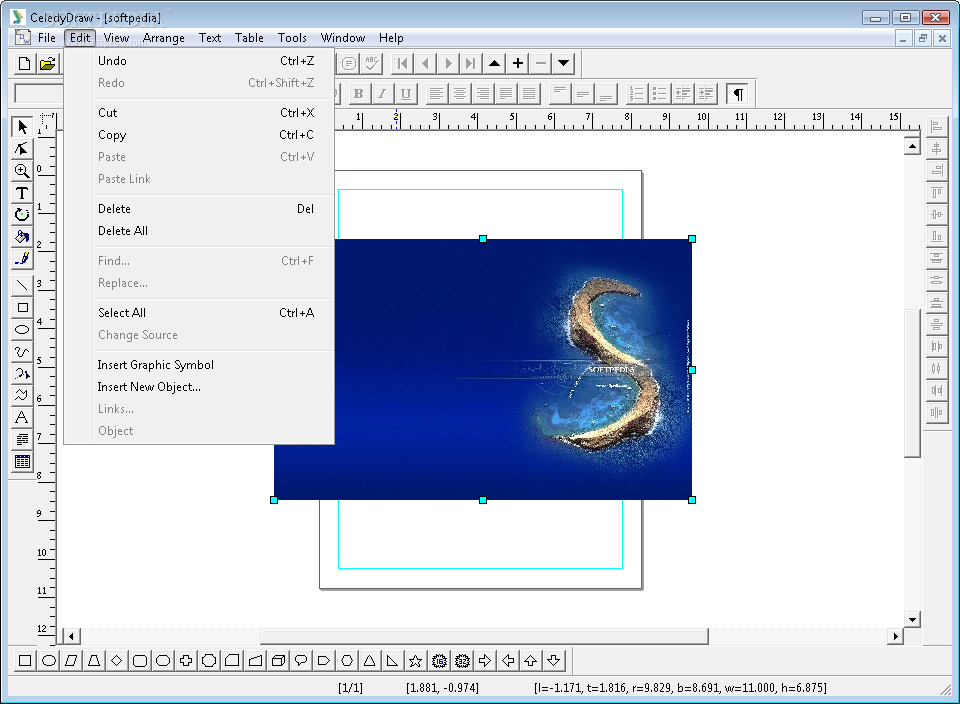Viewport: 960px width, 704px height.
Task: Select the table tool
Action: click(x=22, y=462)
